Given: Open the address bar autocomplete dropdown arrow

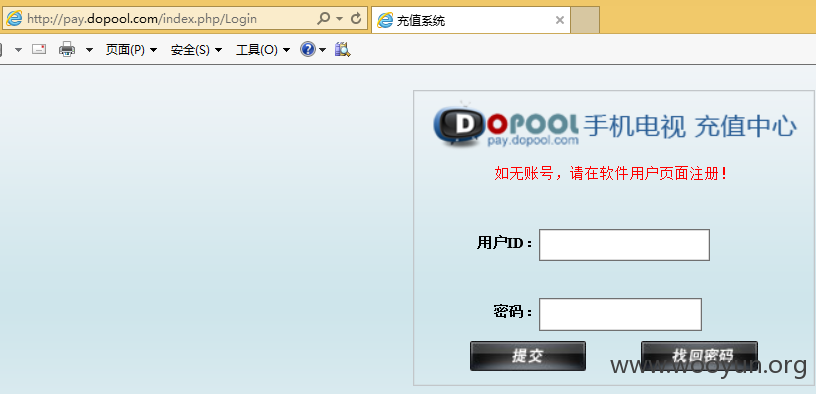Looking at the screenshot, I should (339, 19).
